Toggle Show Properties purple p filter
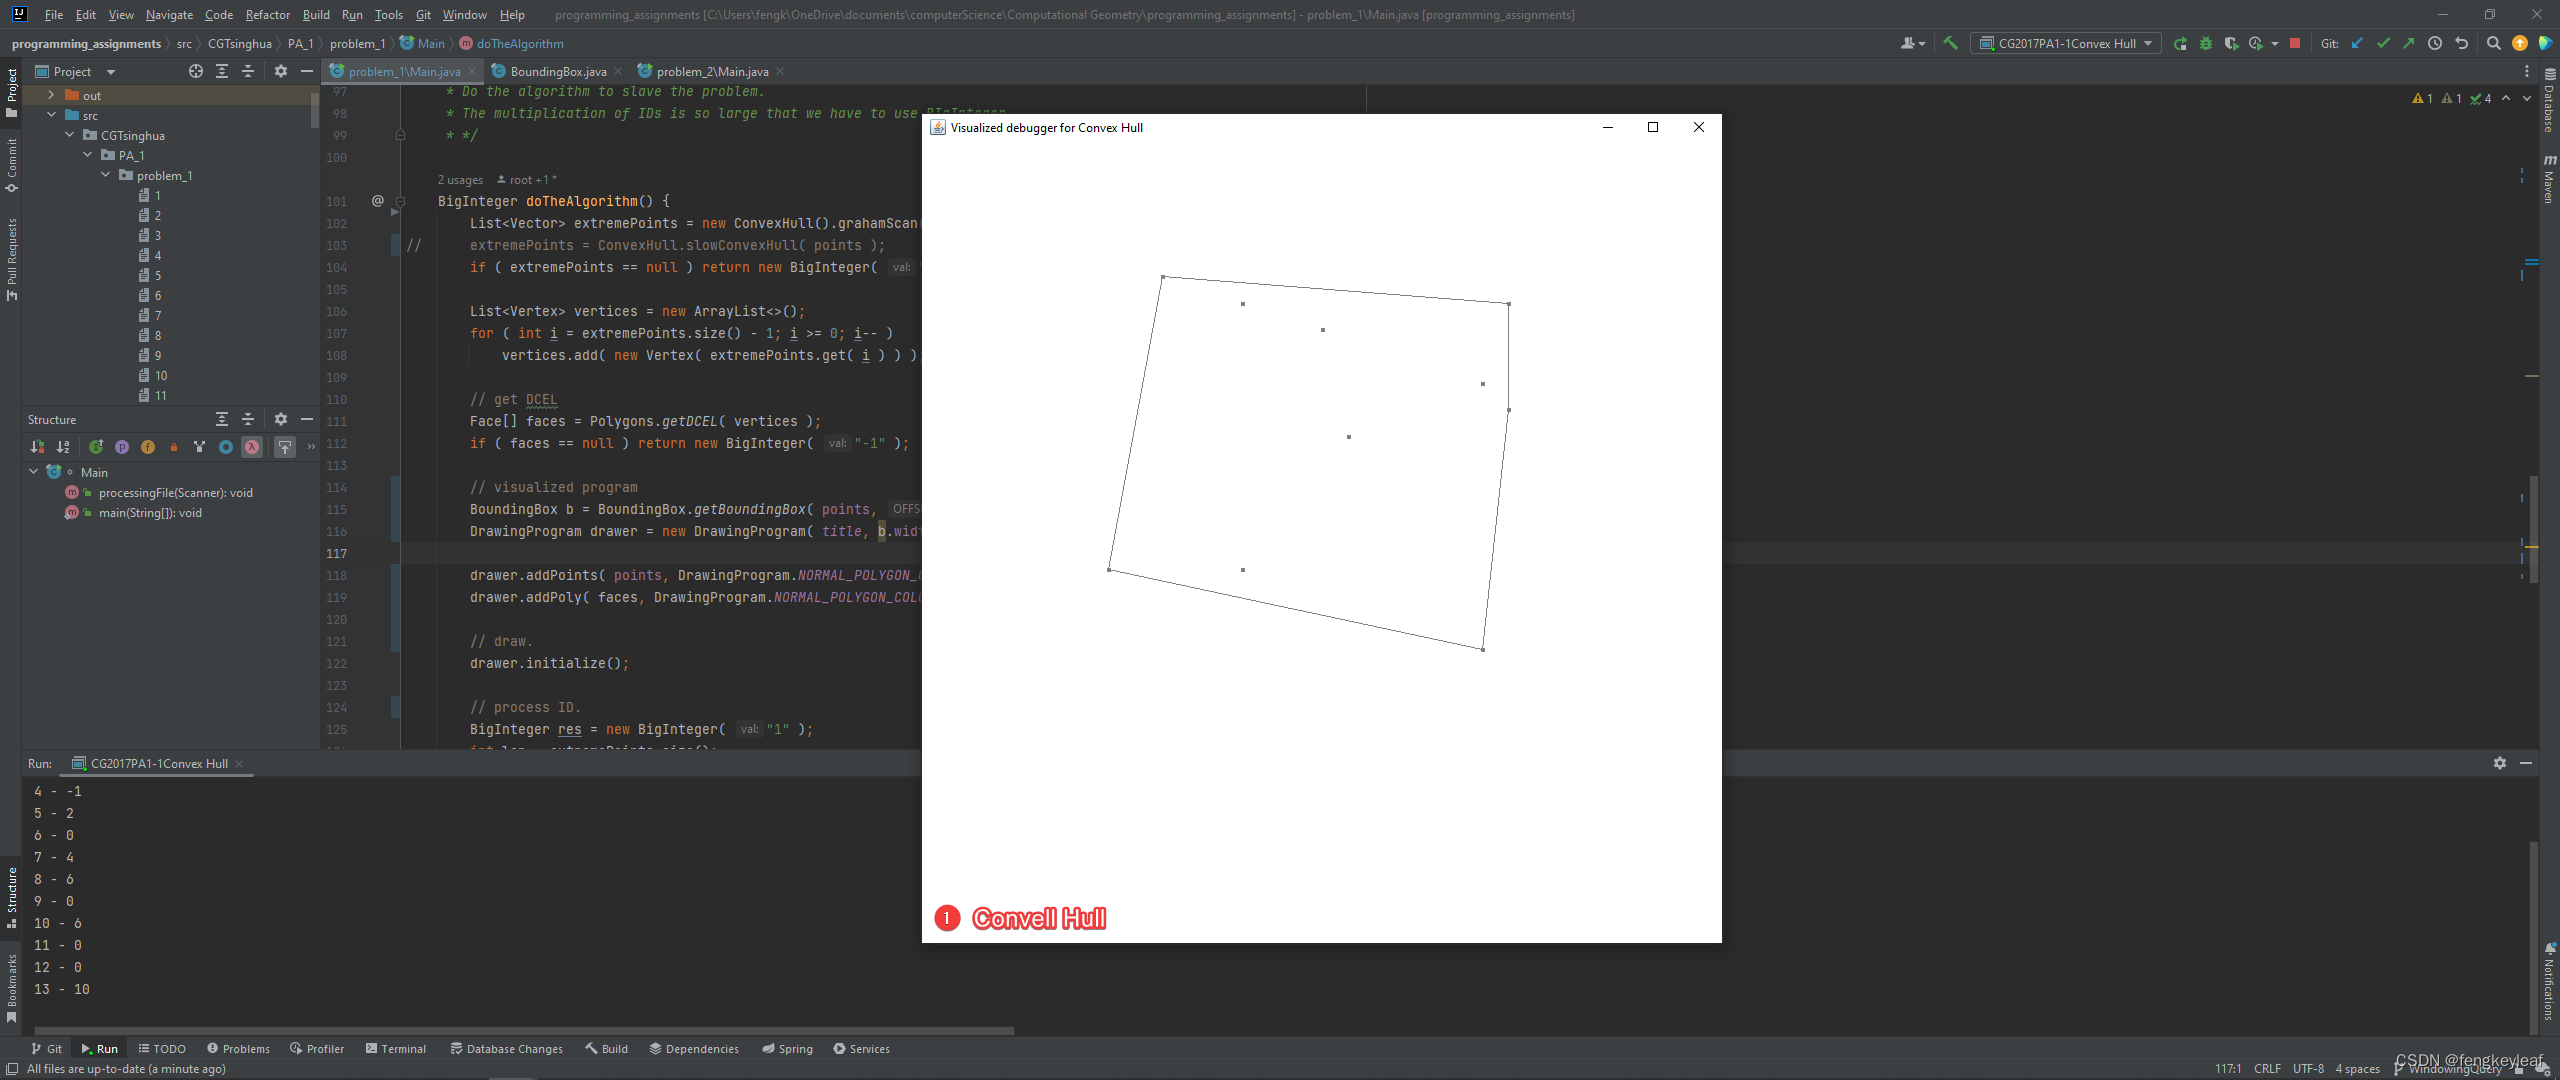The height and width of the screenshot is (1080, 2560). point(122,447)
